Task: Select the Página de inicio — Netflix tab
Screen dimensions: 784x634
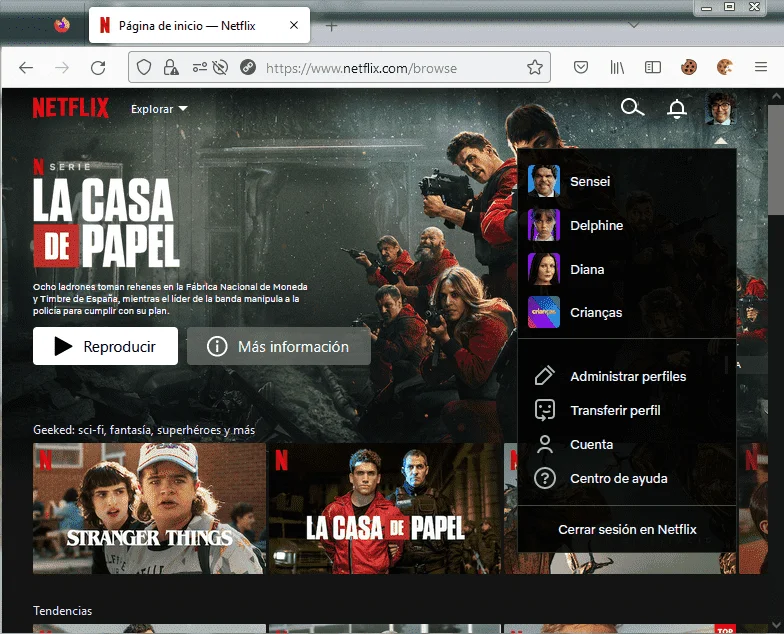Action: point(200,25)
